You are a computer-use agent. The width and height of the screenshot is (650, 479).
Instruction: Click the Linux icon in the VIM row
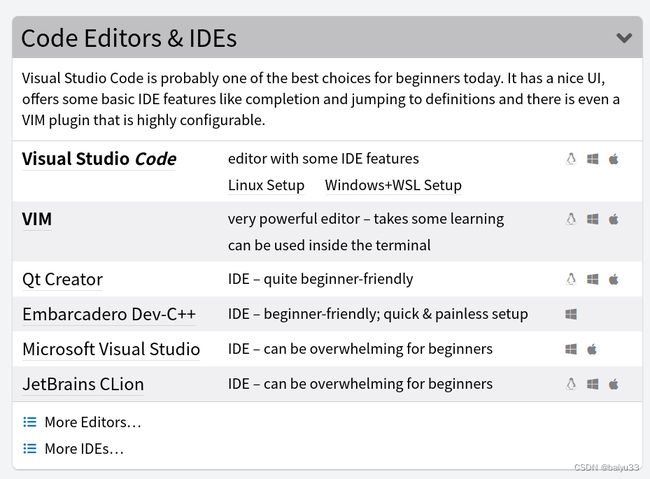click(571, 219)
